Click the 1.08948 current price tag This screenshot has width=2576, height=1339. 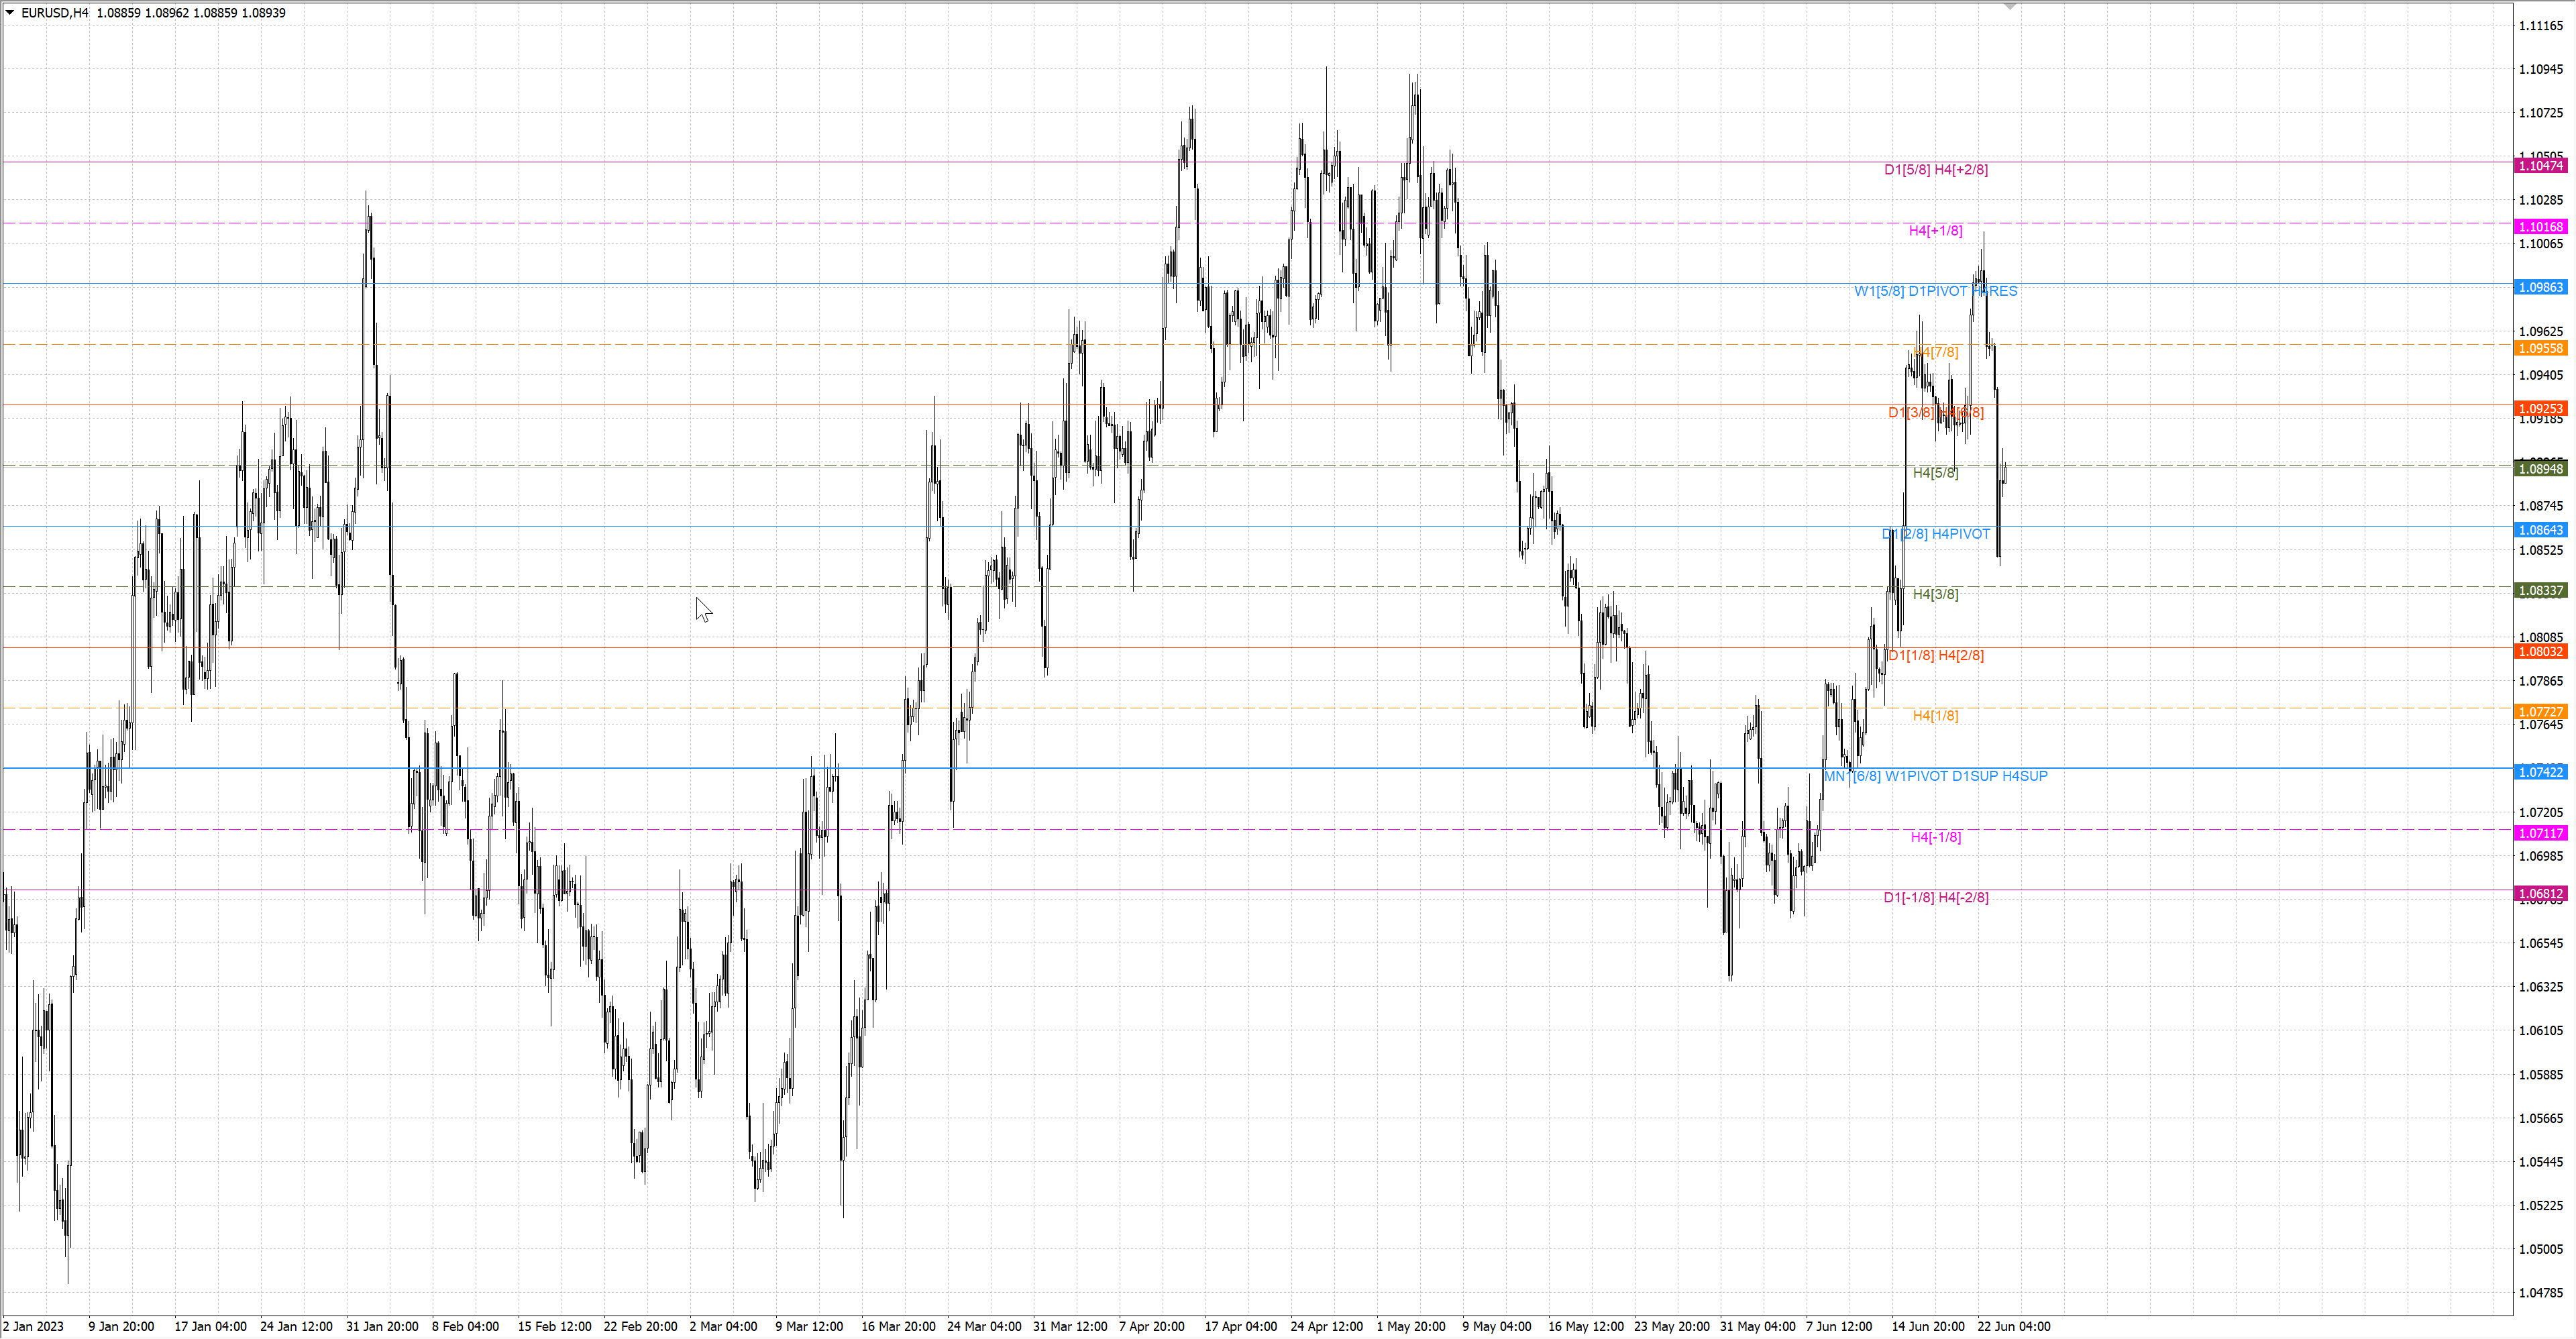[2540, 469]
